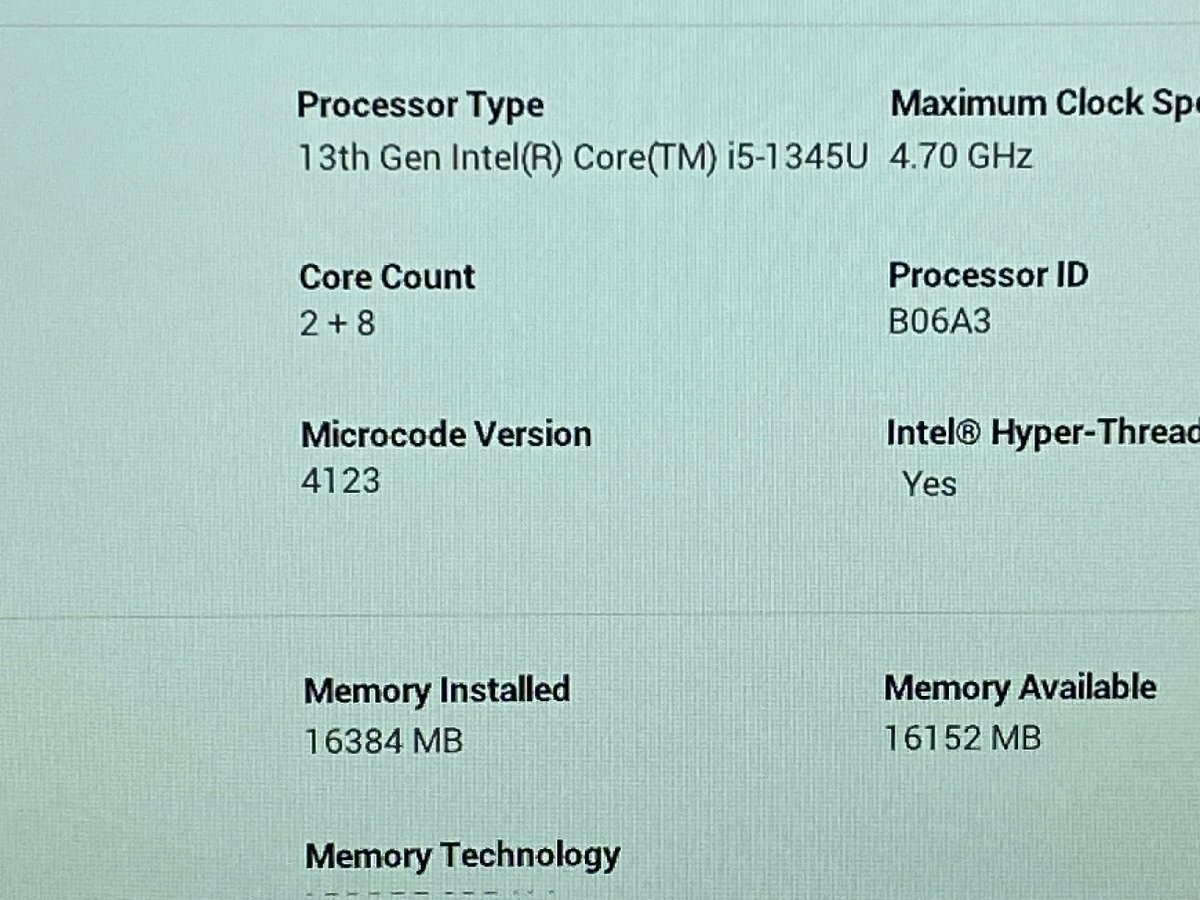Click the Processor ID heading
This screenshot has height=900, width=1200.
point(988,275)
